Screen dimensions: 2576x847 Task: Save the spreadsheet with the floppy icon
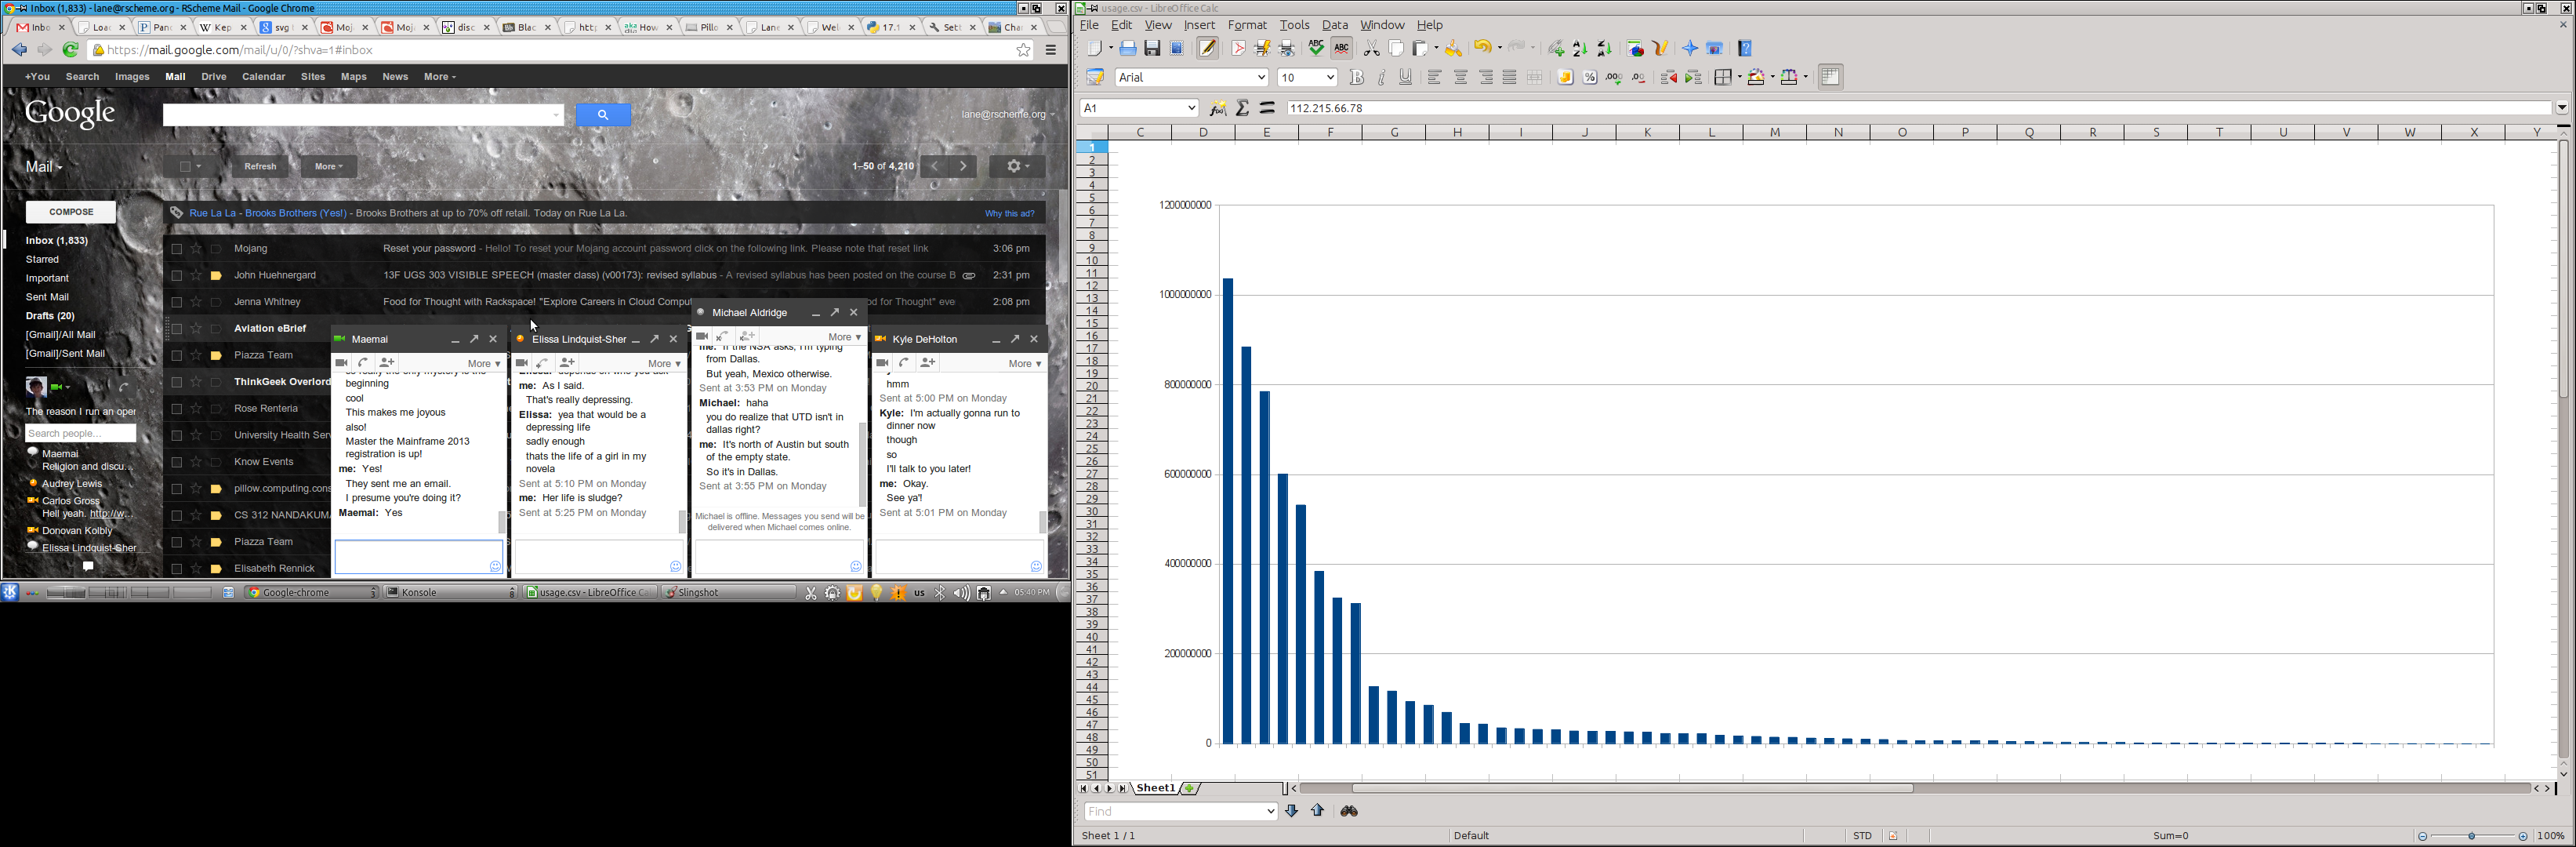point(1153,49)
